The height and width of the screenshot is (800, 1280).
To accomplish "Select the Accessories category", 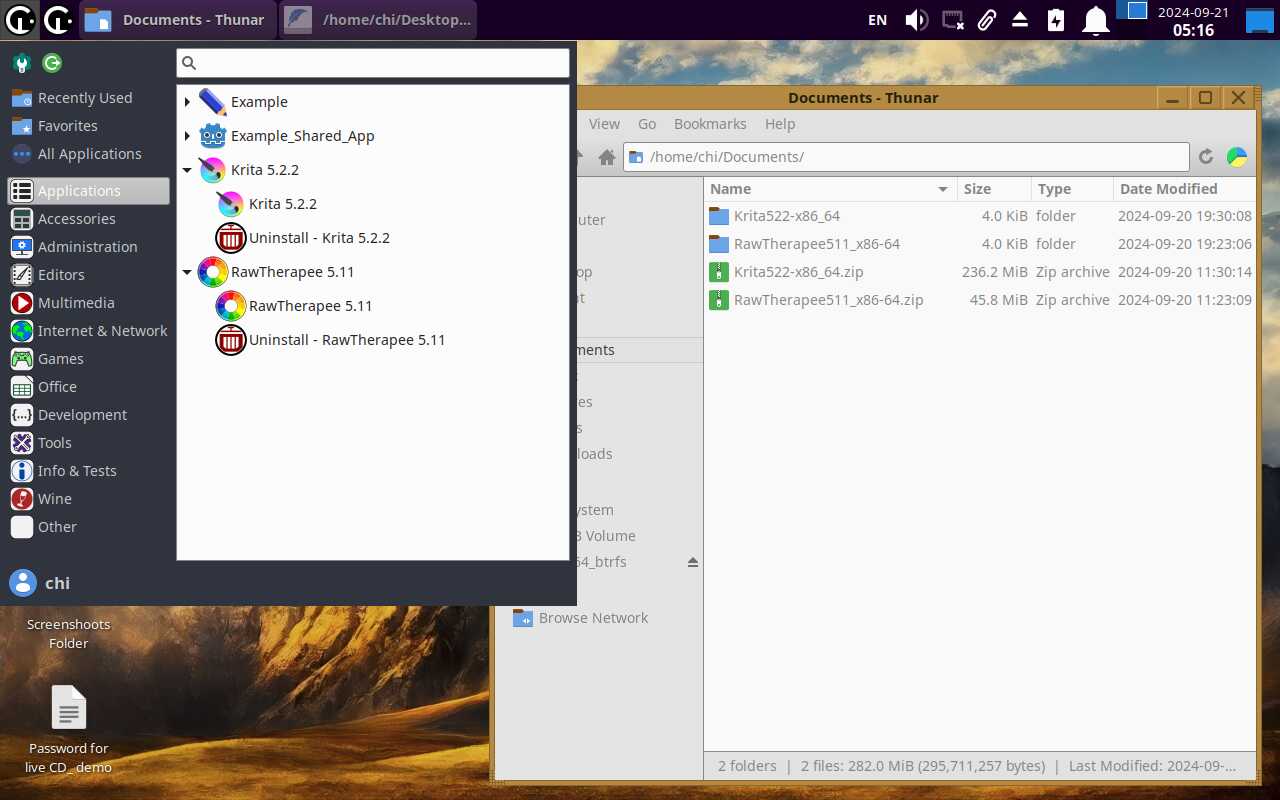I will pyautogui.click(x=88, y=219).
